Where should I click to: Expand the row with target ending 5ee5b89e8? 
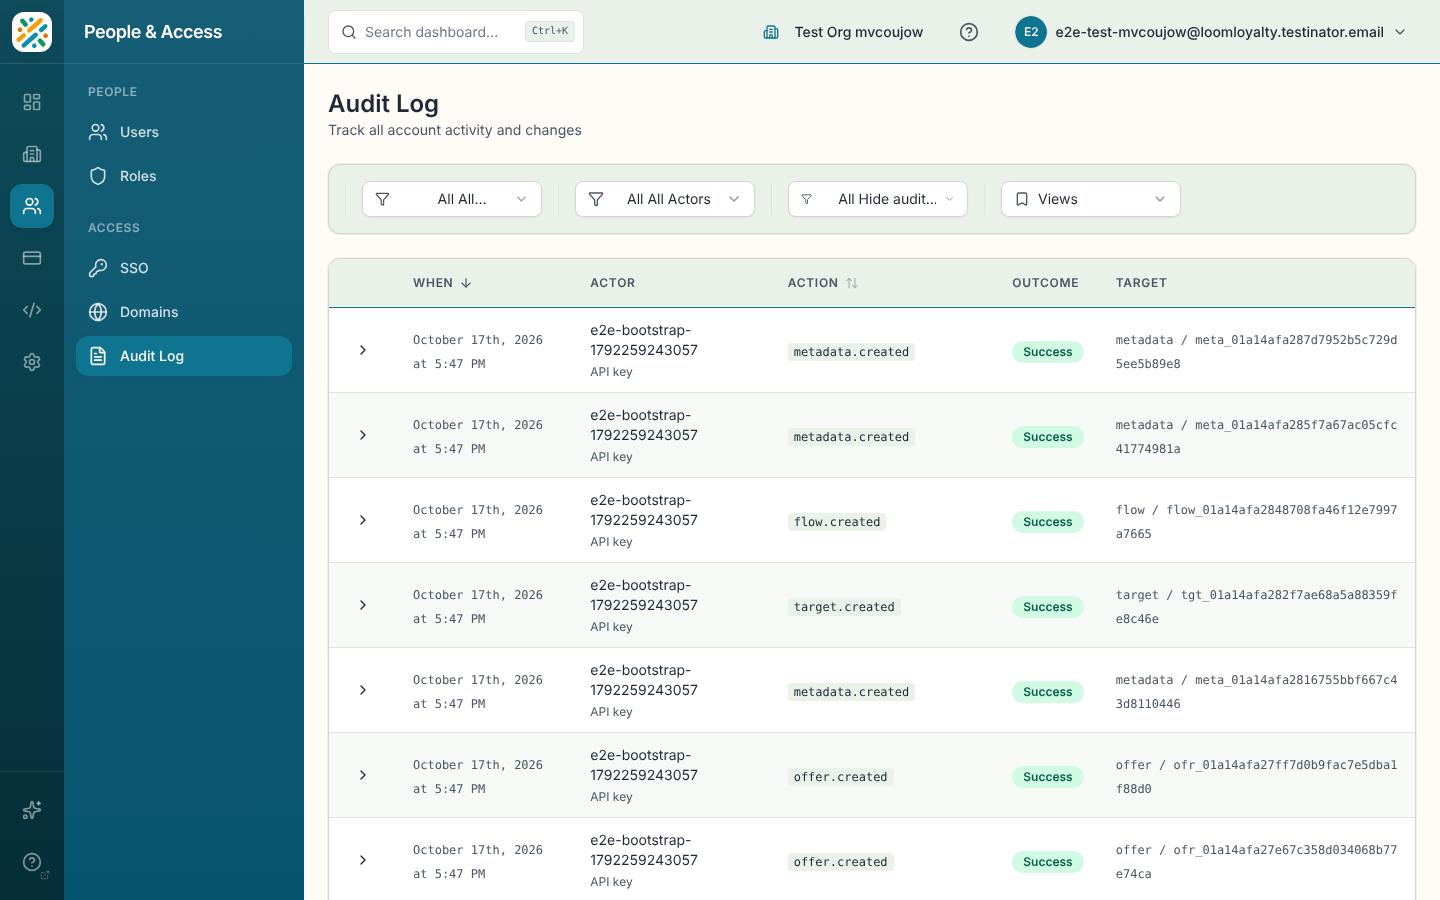pyautogui.click(x=363, y=350)
